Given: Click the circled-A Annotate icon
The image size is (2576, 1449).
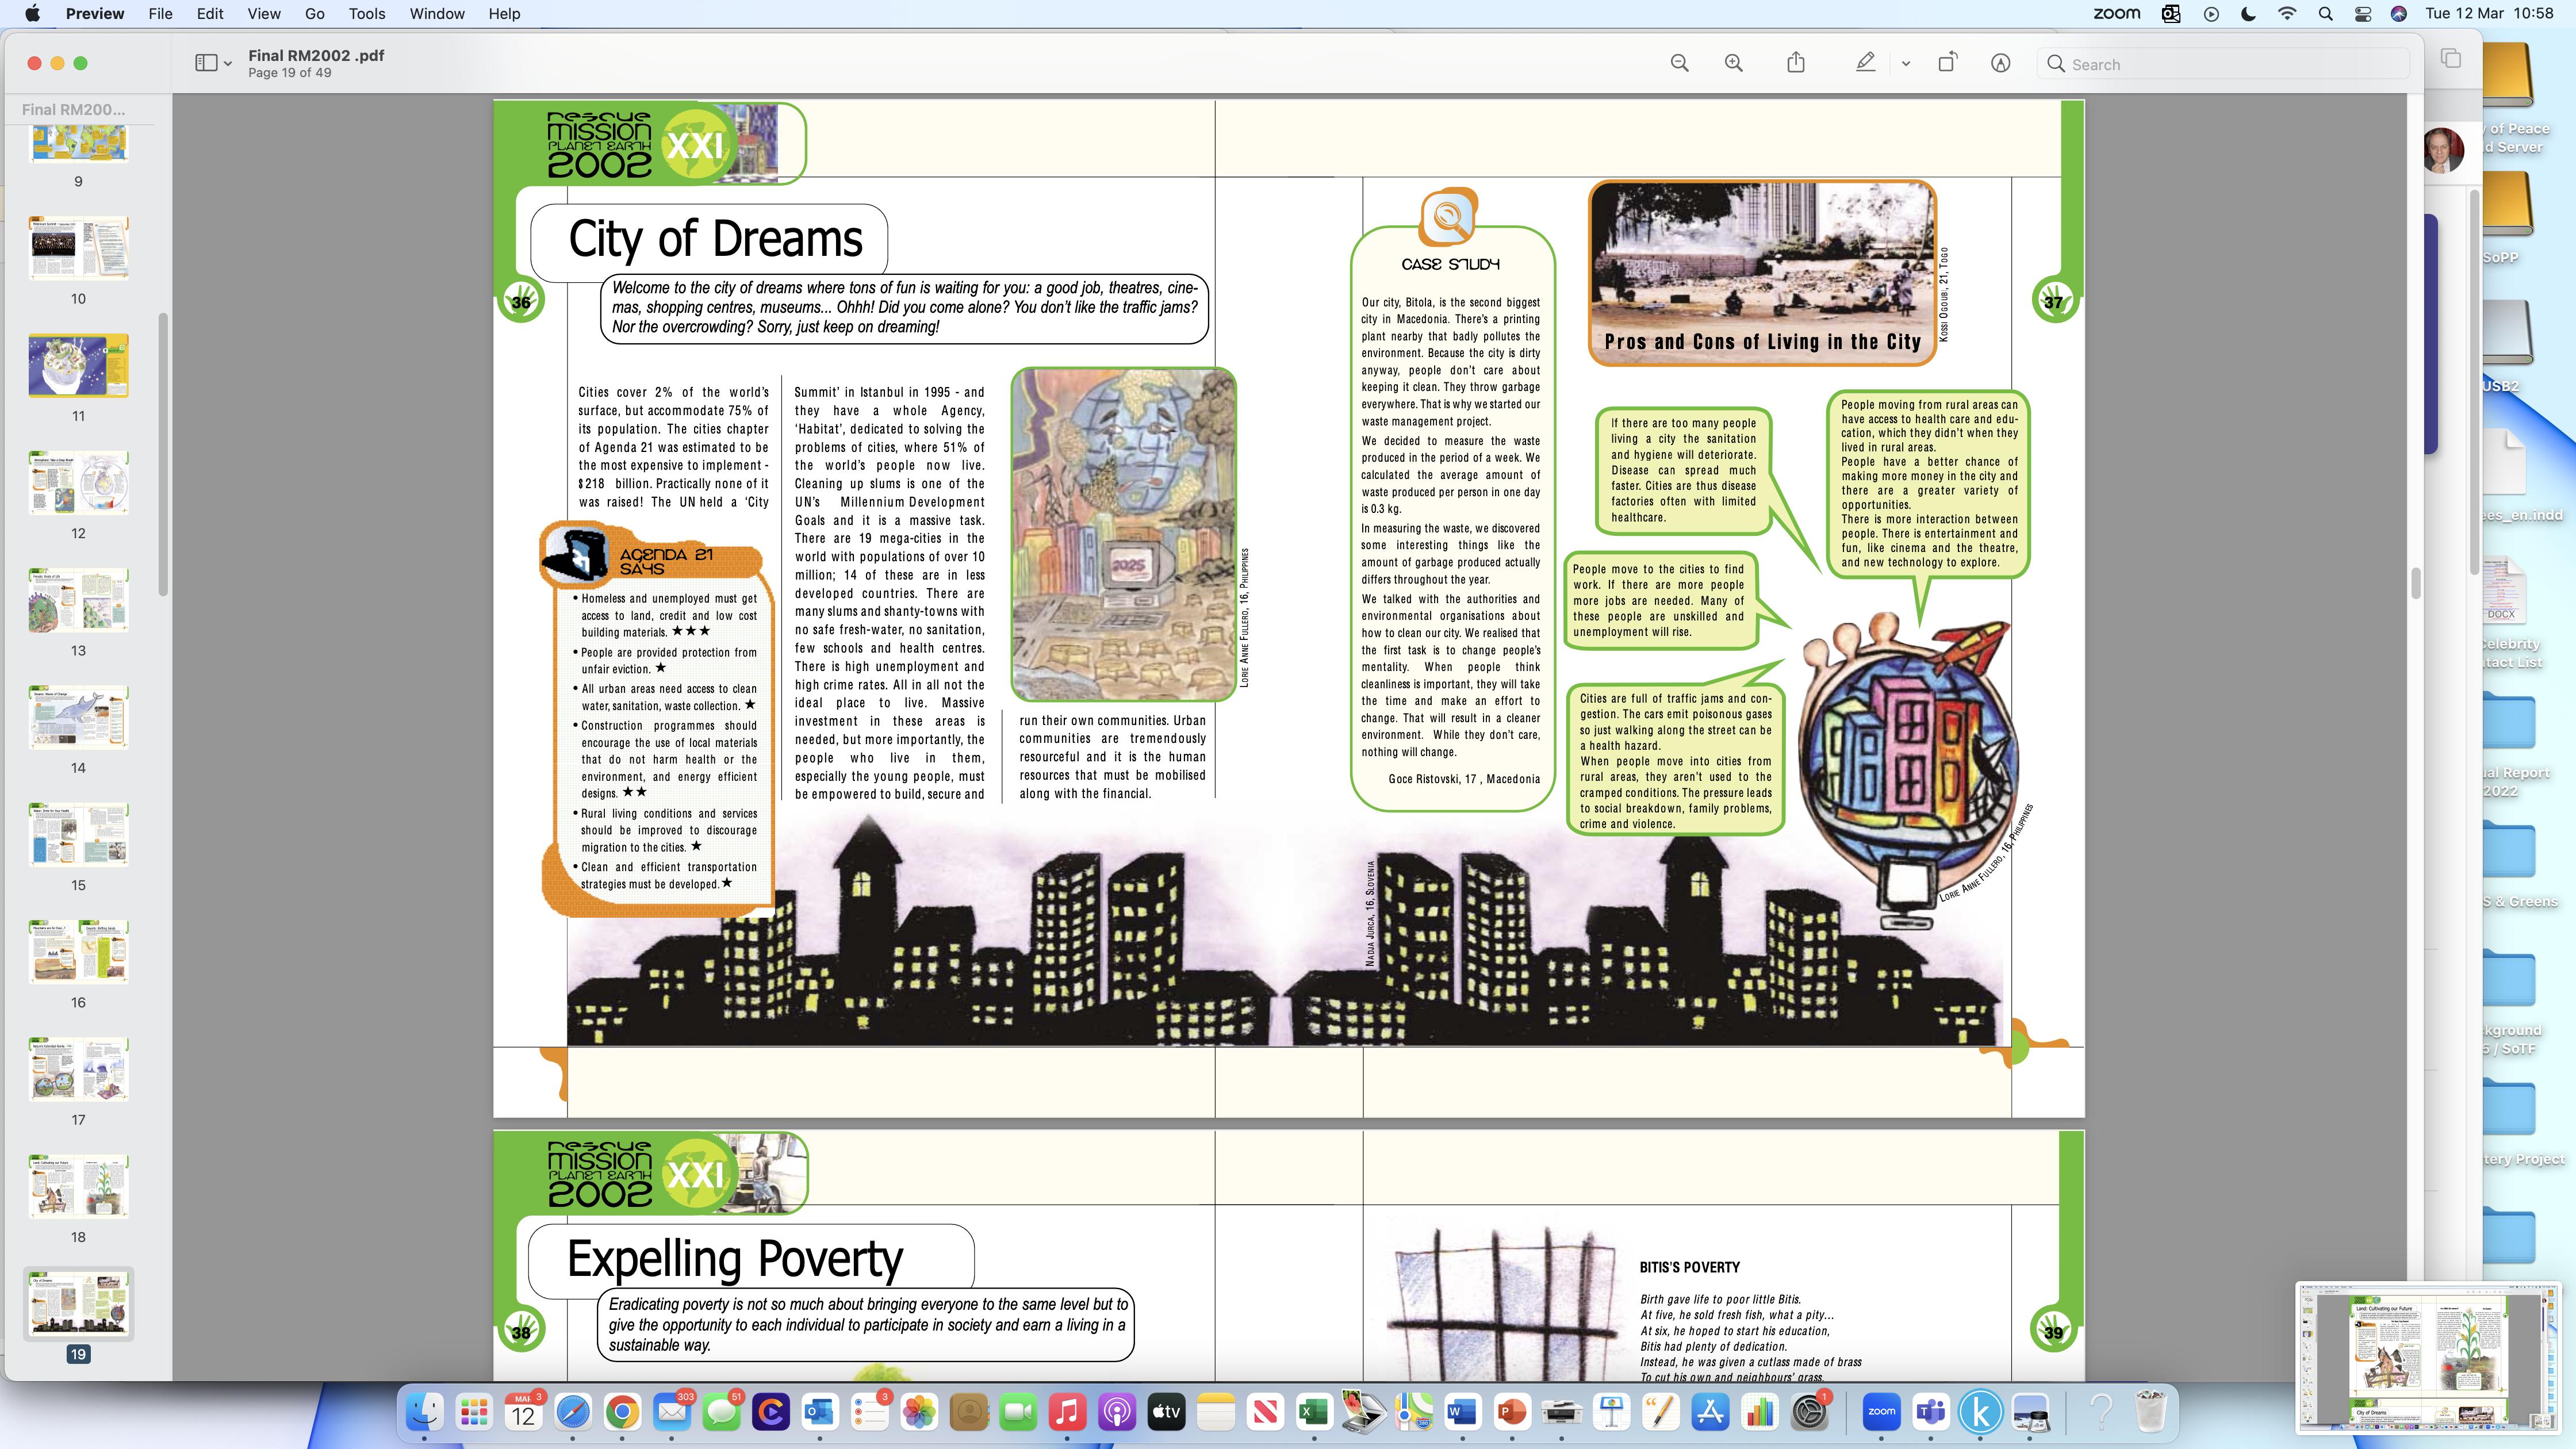Looking at the screenshot, I should [x=2000, y=64].
